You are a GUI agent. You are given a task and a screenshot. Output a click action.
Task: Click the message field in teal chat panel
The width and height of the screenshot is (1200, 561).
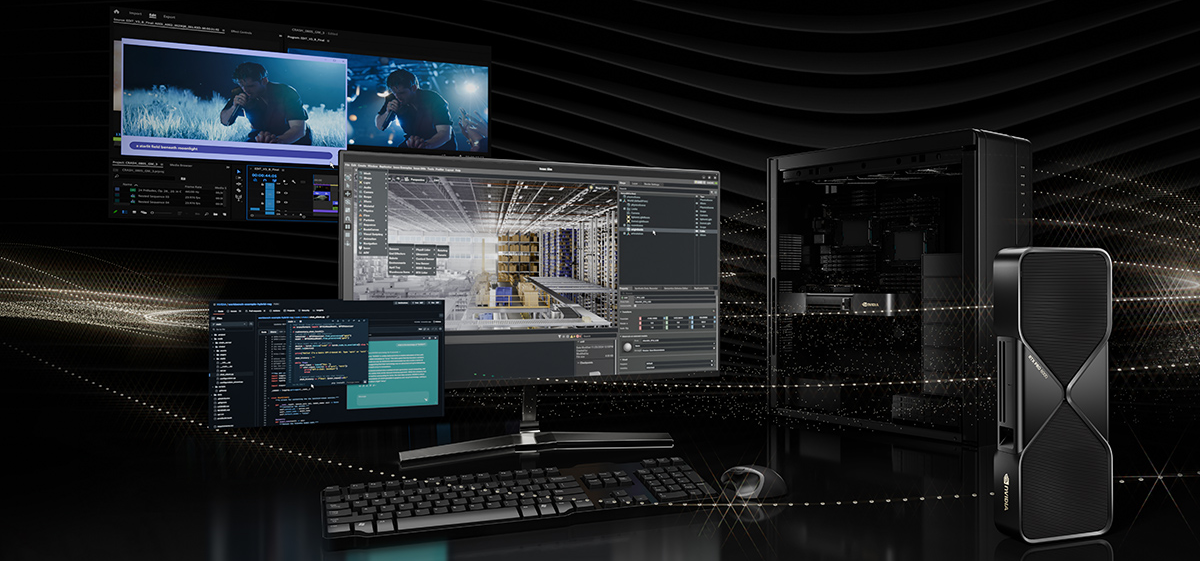392,399
